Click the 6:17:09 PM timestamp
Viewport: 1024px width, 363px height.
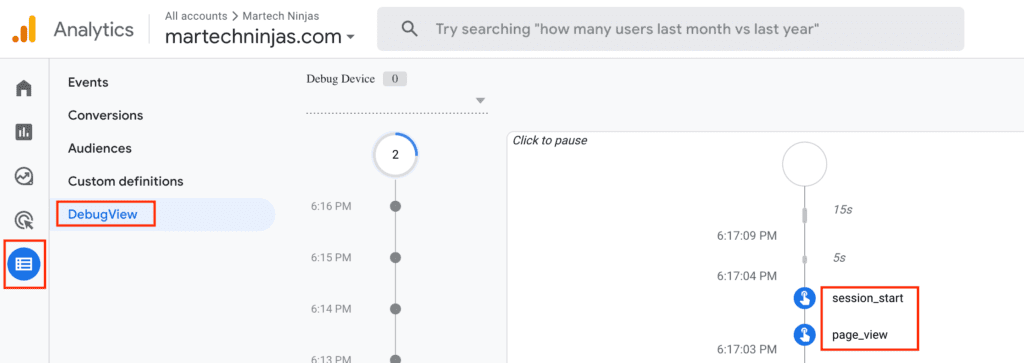click(746, 235)
